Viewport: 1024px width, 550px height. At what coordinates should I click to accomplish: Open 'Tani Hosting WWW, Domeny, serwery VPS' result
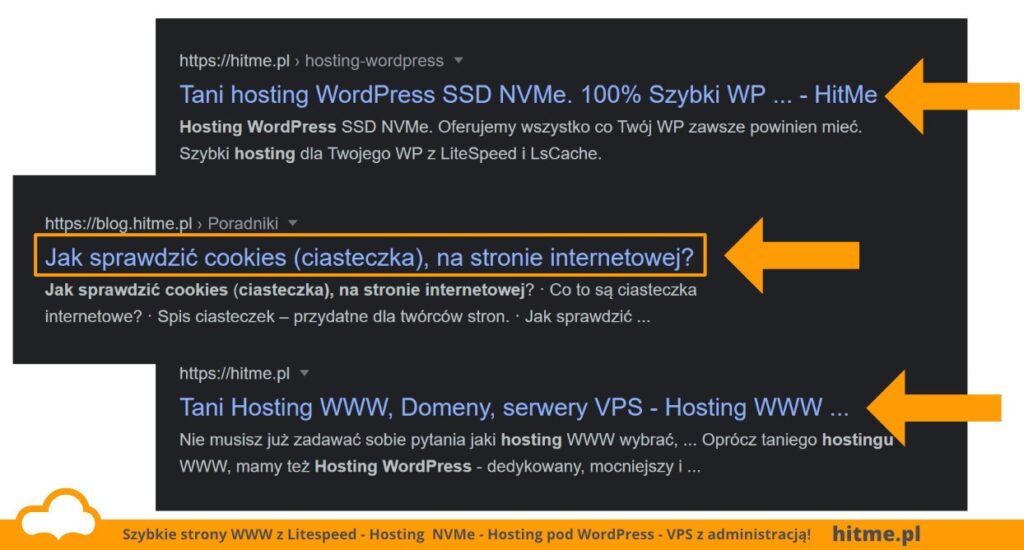514,407
